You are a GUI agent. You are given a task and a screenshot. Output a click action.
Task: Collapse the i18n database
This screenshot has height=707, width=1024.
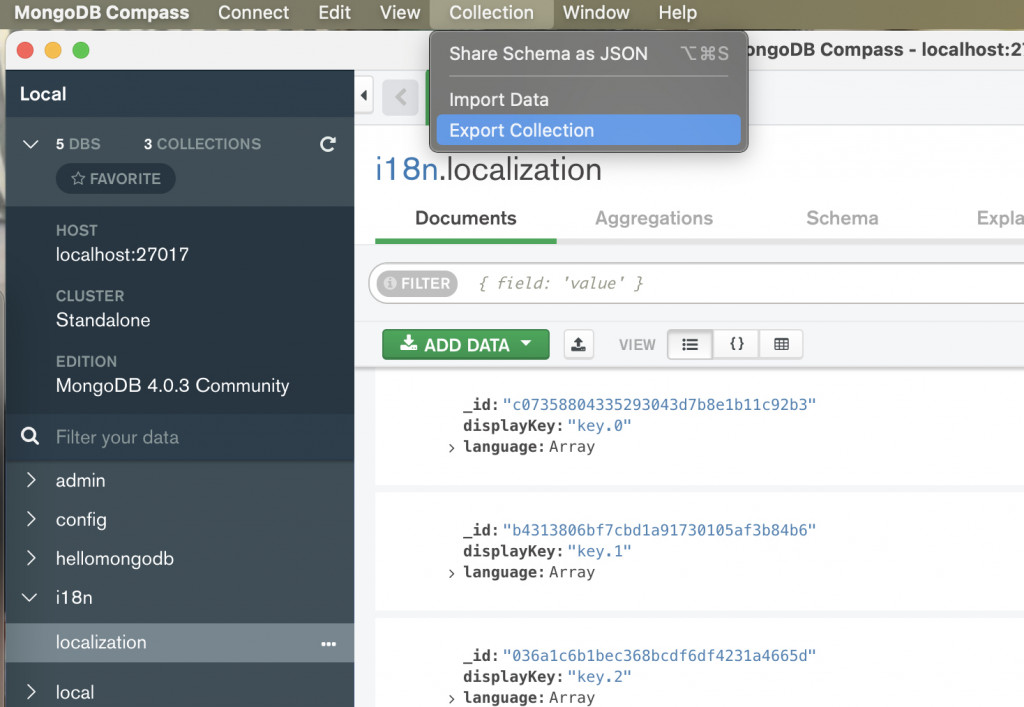[x=30, y=597]
